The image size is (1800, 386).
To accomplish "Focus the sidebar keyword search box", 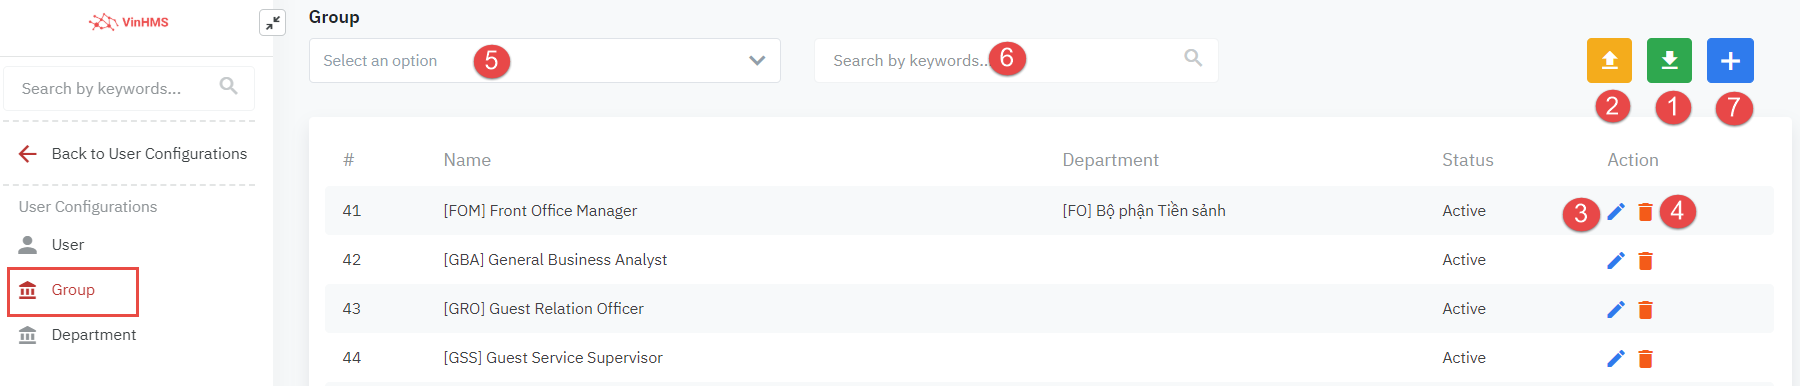I will (129, 89).
